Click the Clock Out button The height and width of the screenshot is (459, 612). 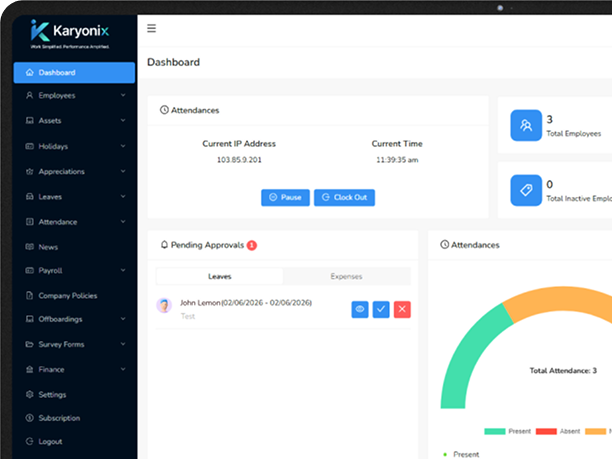[x=344, y=197]
